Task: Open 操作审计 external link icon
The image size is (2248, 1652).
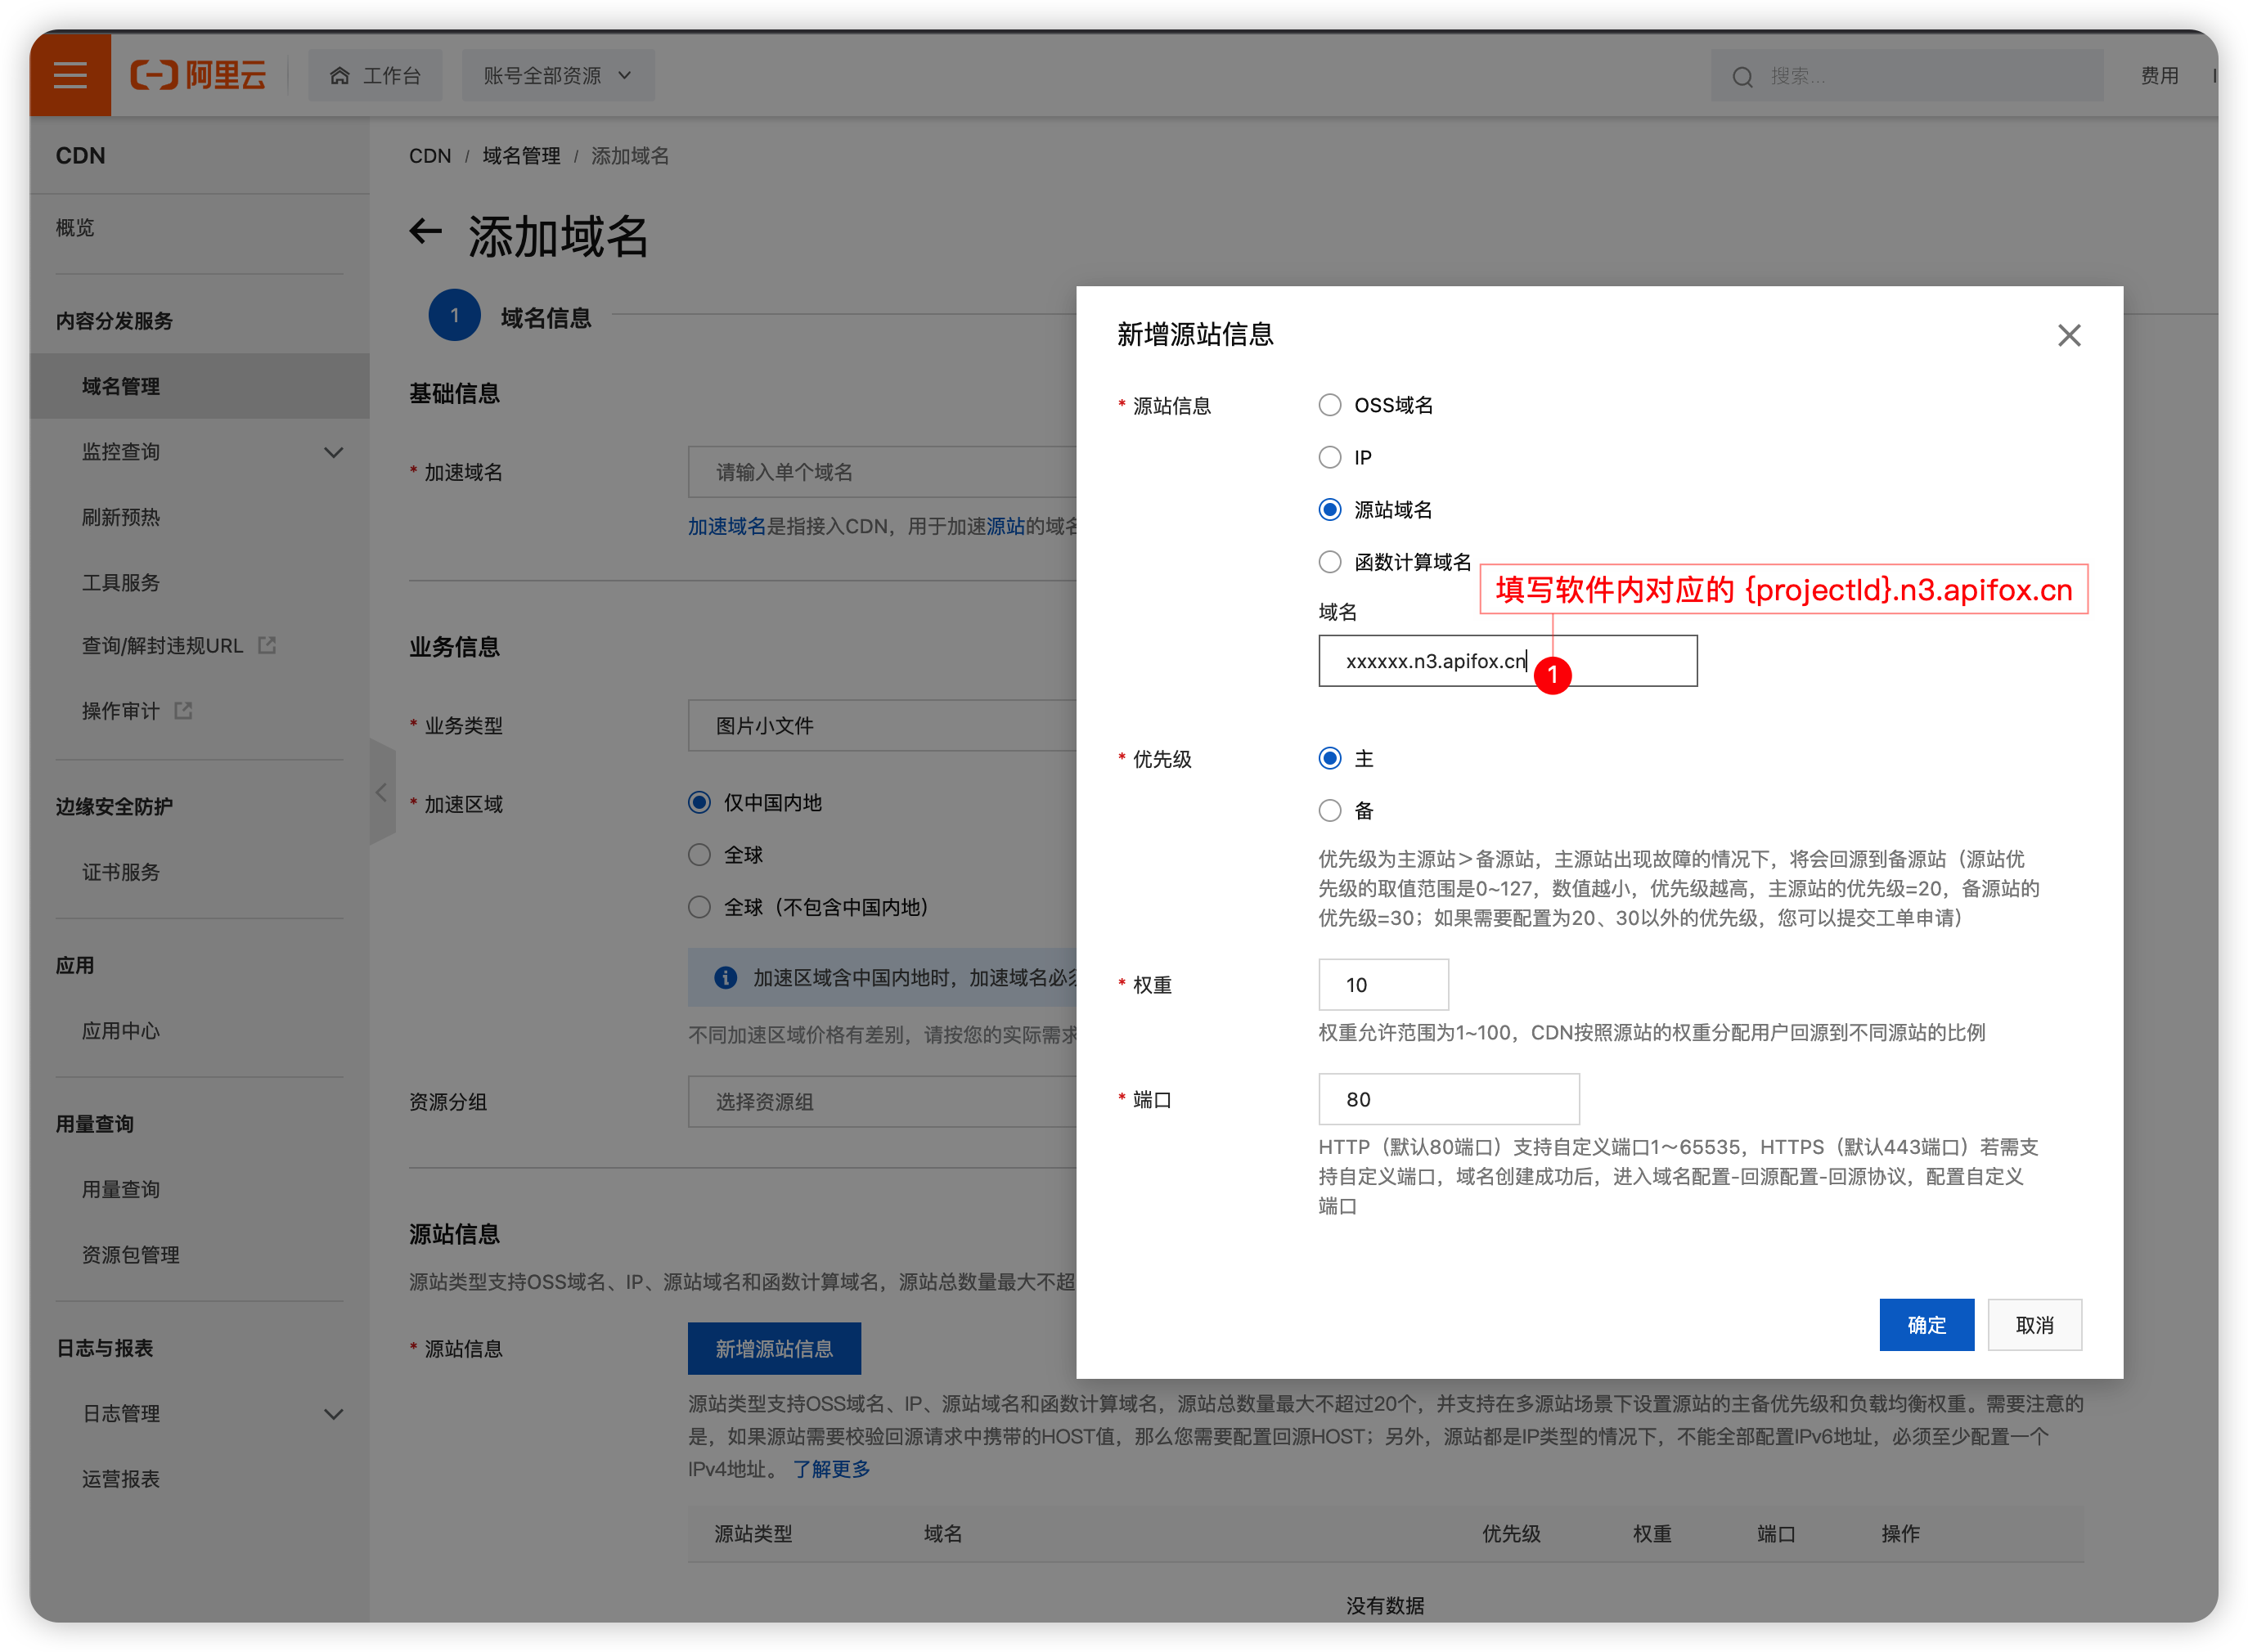Action: pos(183,710)
